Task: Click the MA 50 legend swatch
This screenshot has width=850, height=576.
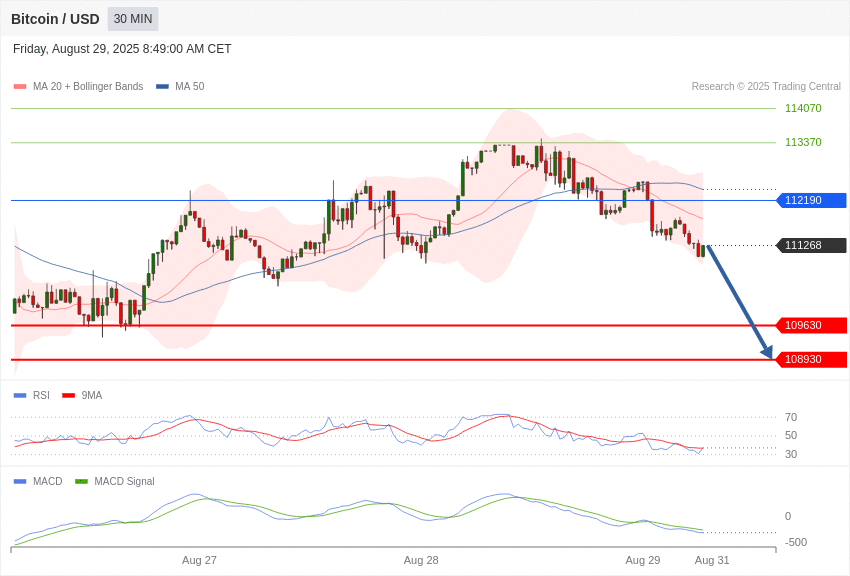Action: (162, 87)
